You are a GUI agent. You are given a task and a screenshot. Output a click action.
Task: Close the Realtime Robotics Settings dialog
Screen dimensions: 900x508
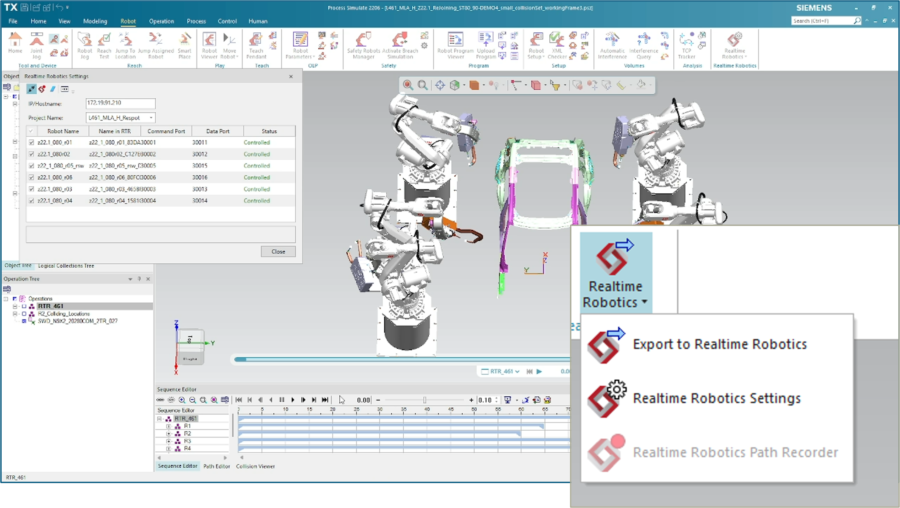point(277,251)
